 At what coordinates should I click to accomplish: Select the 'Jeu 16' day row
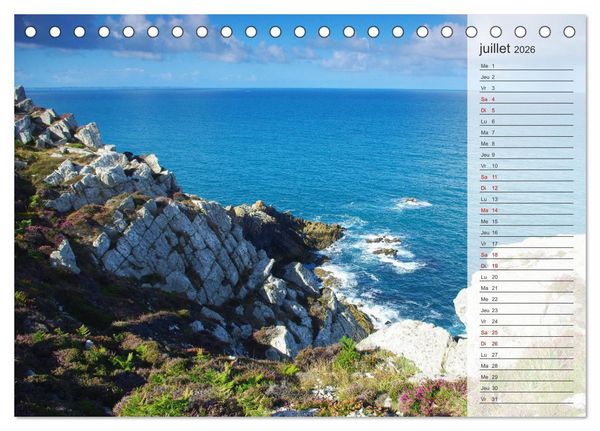(527, 232)
